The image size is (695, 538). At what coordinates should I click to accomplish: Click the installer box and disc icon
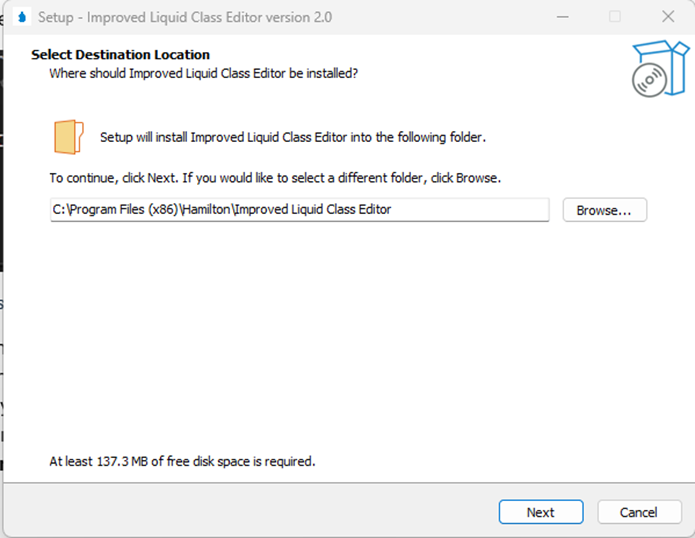[660, 69]
